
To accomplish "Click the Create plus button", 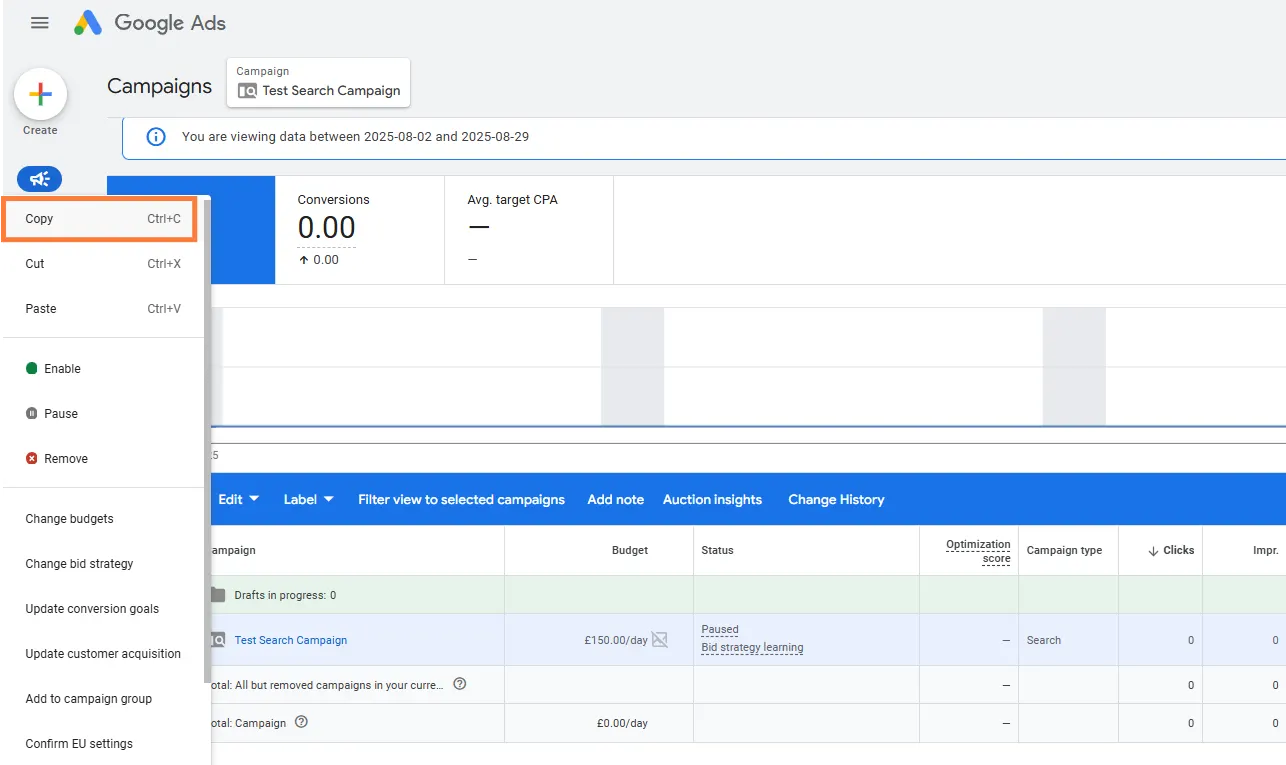I will [40, 95].
